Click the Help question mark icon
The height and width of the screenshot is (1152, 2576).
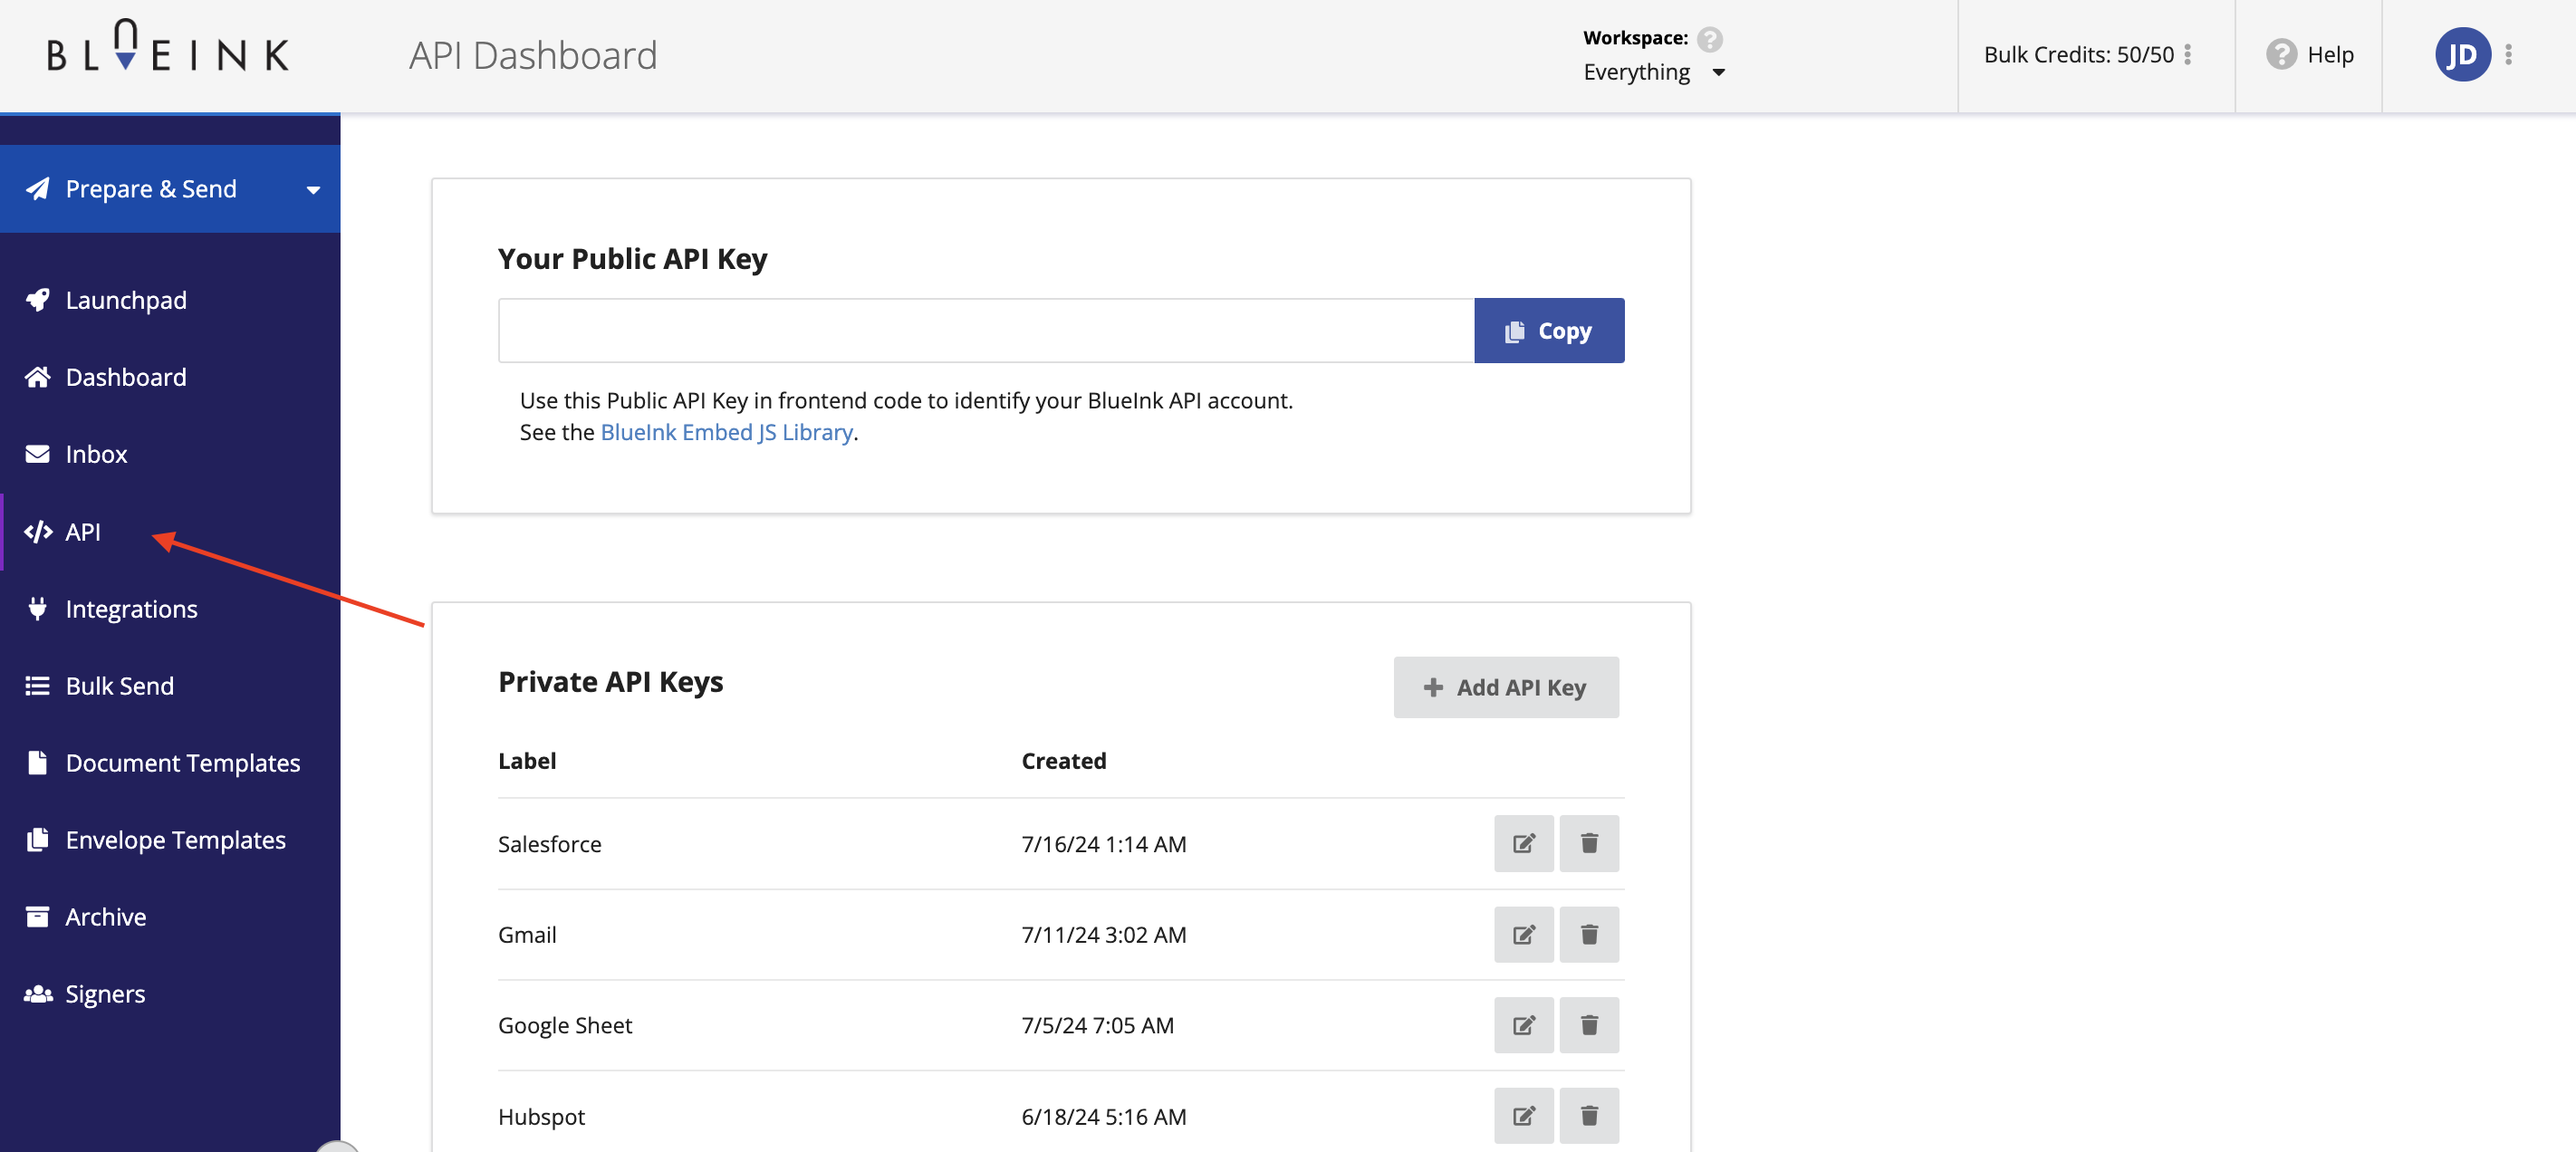click(2281, 54)
